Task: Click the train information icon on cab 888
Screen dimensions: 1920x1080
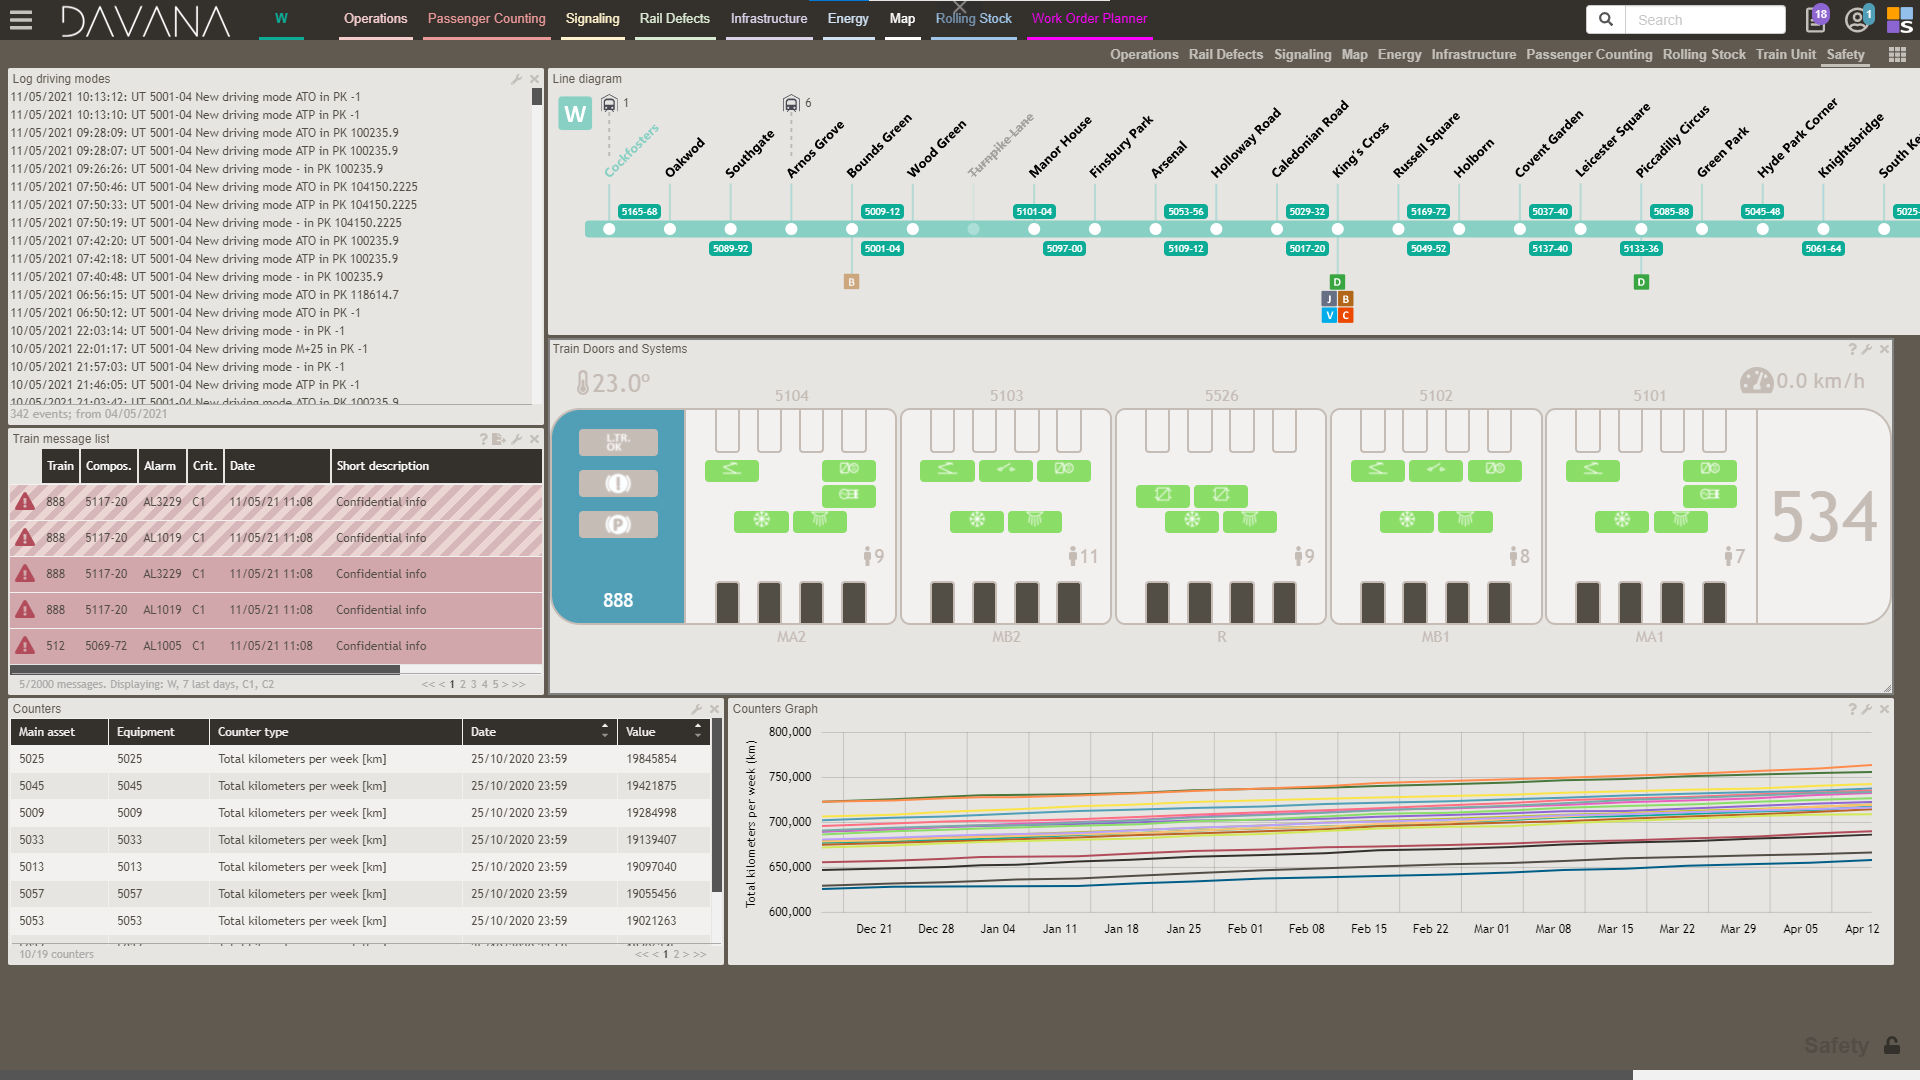Action: [617, 484]
